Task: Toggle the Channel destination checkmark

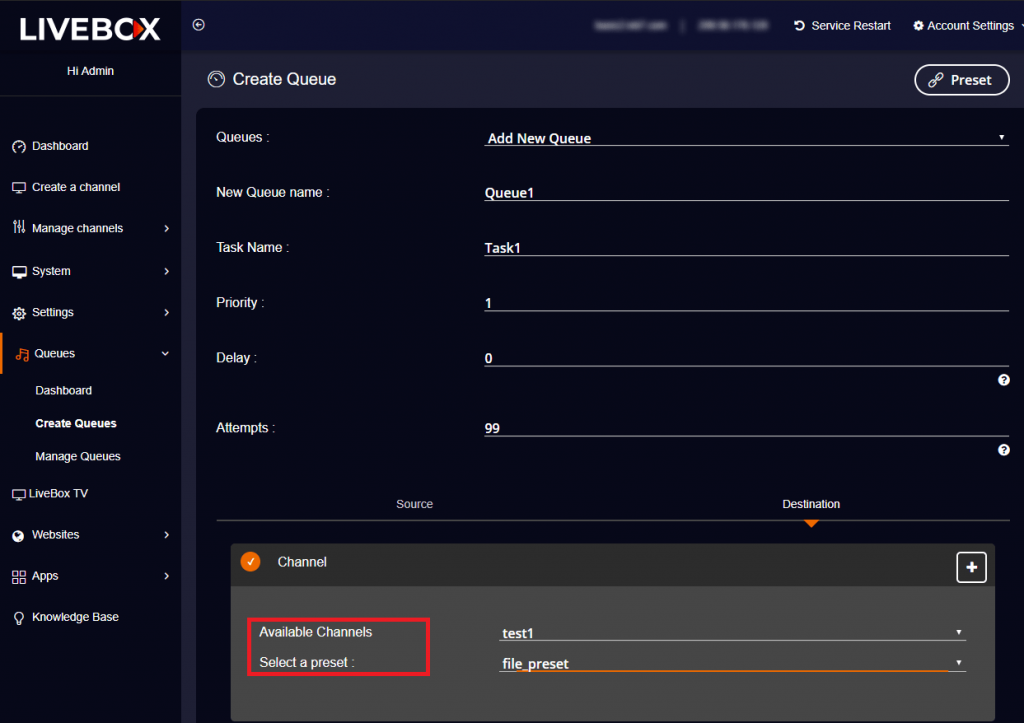Action: (250, 561)
